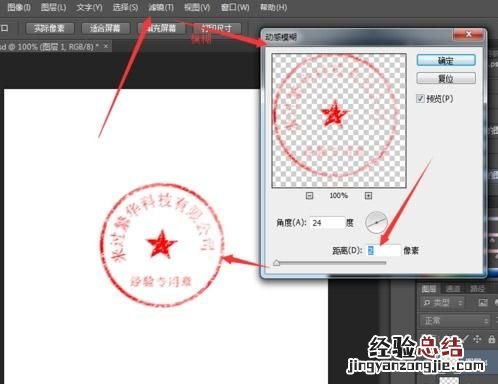This screenshot has height=384, width=498.
Task: Click the 打印尺寸 button
Action: [x=217, y=28]
